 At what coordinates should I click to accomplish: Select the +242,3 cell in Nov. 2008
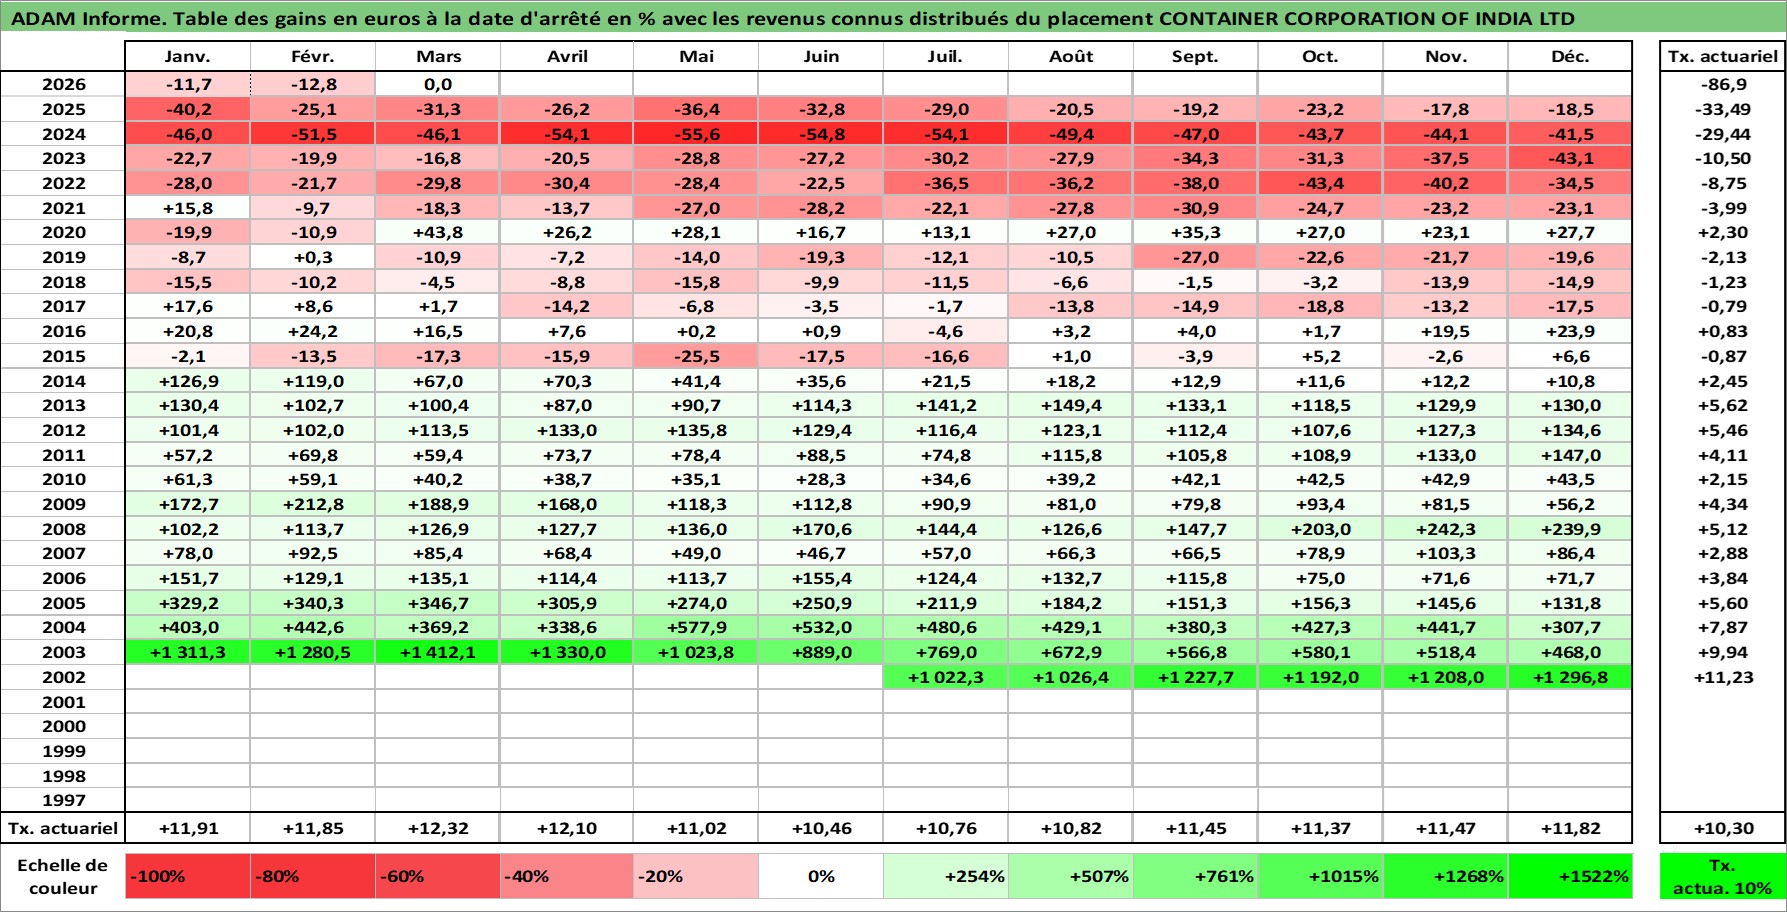[1446, 529]
